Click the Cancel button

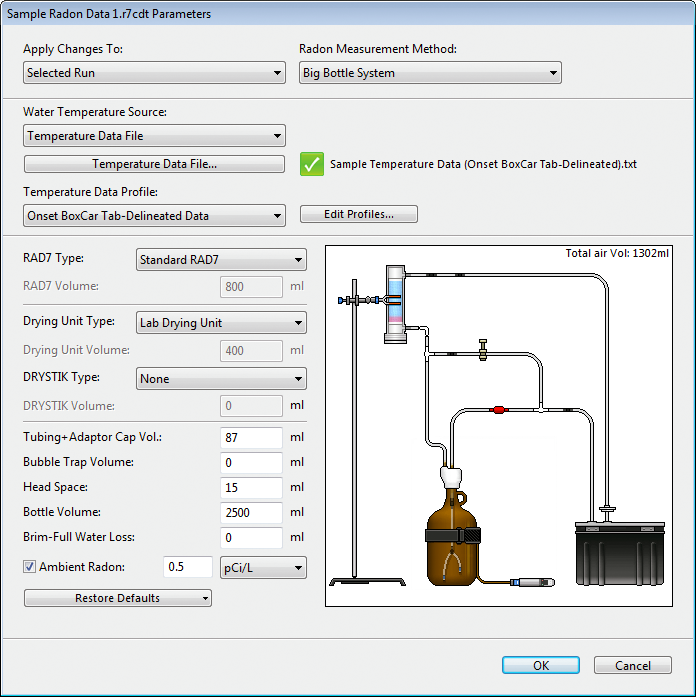tap(633, 665)
